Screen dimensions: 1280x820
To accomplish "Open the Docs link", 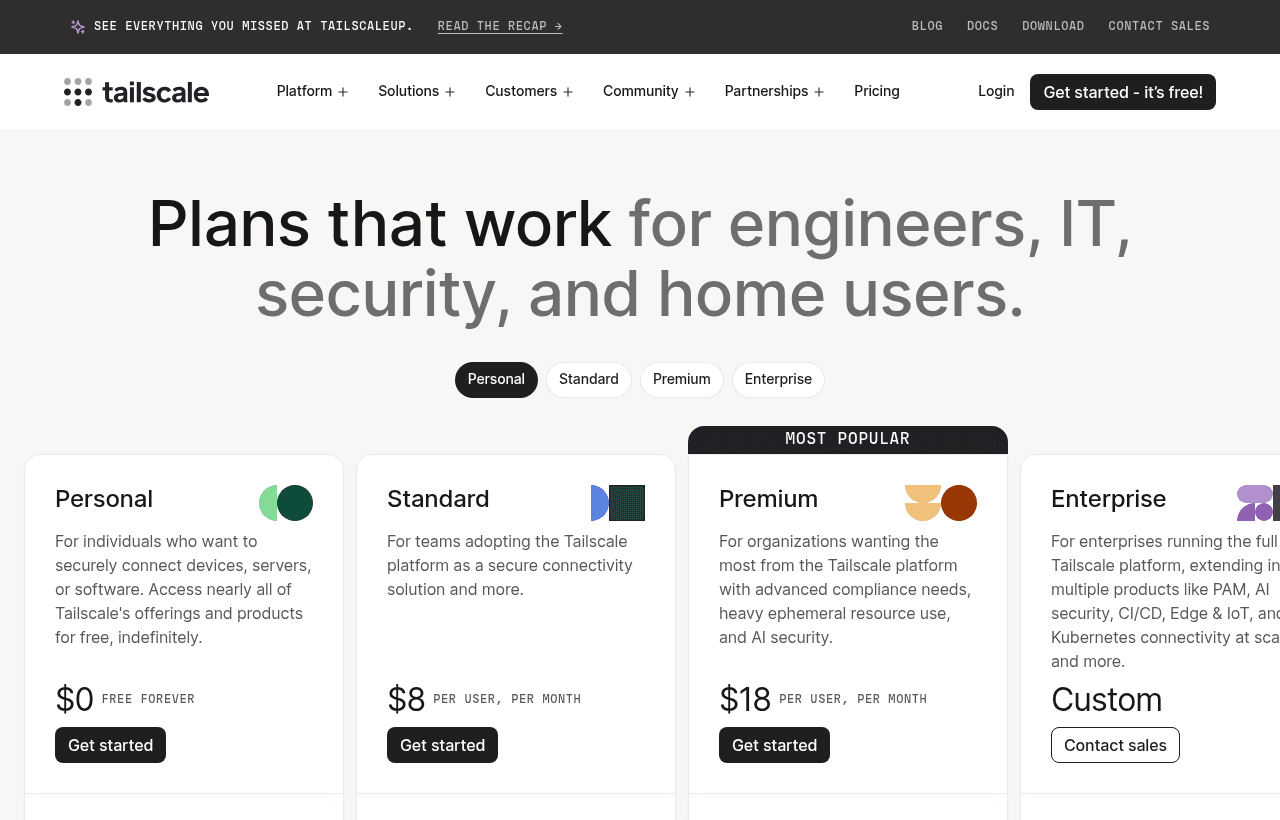I will [x=982, y=26].
